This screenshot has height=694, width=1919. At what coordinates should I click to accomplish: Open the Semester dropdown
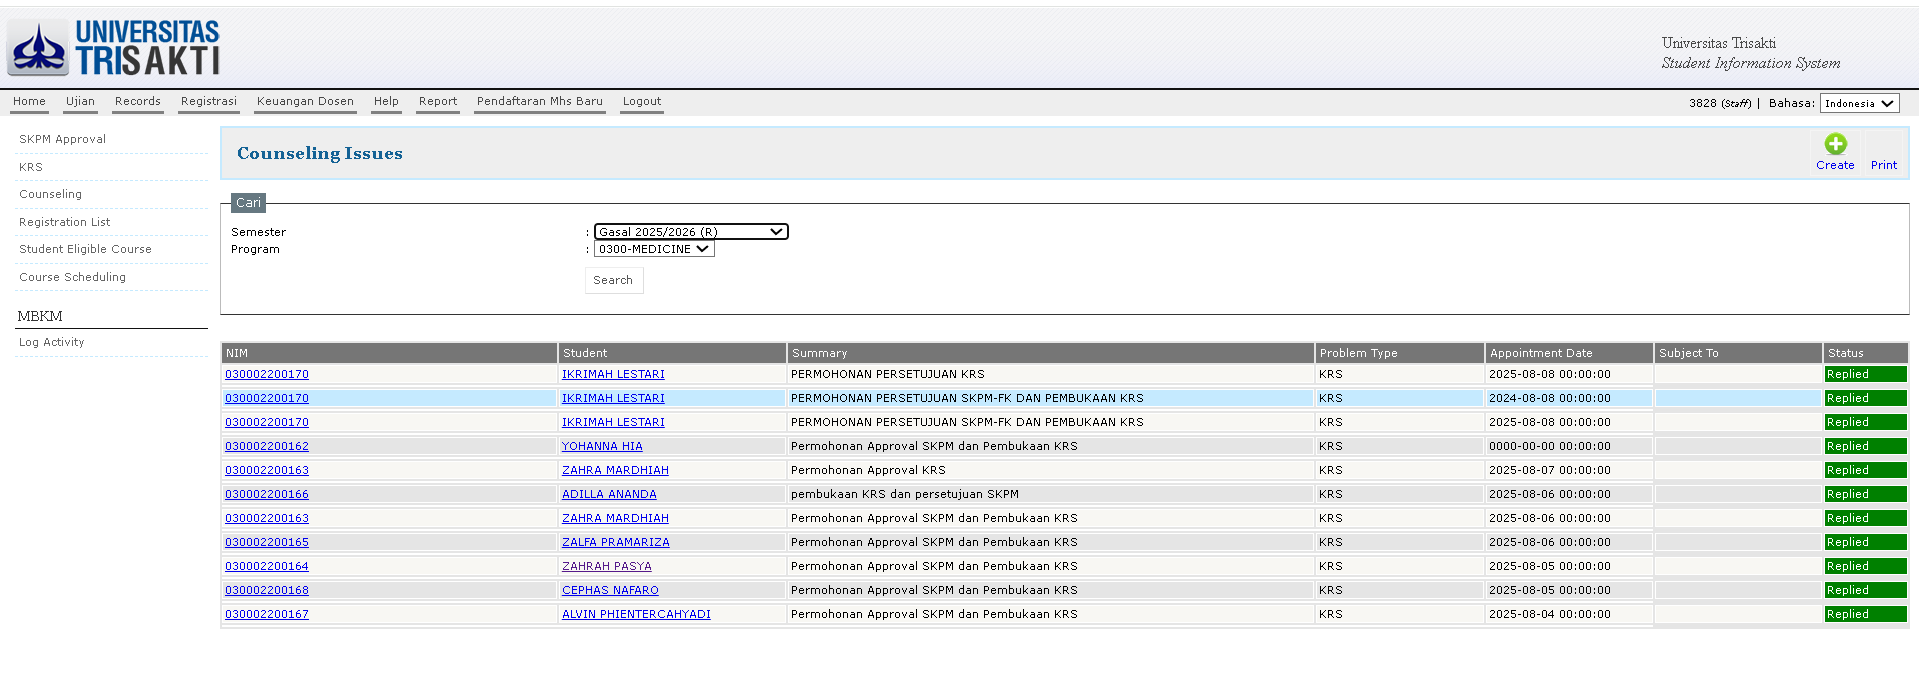click(x=690, y=232)
